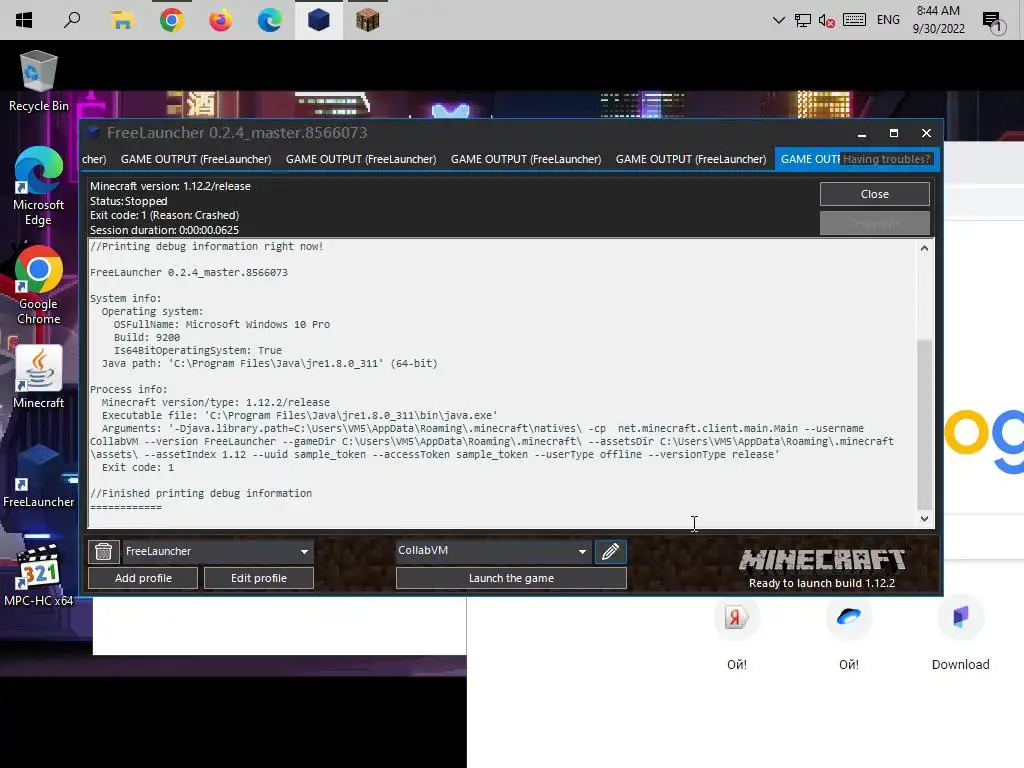Open the network status tray icon

(x=803, y=20)
